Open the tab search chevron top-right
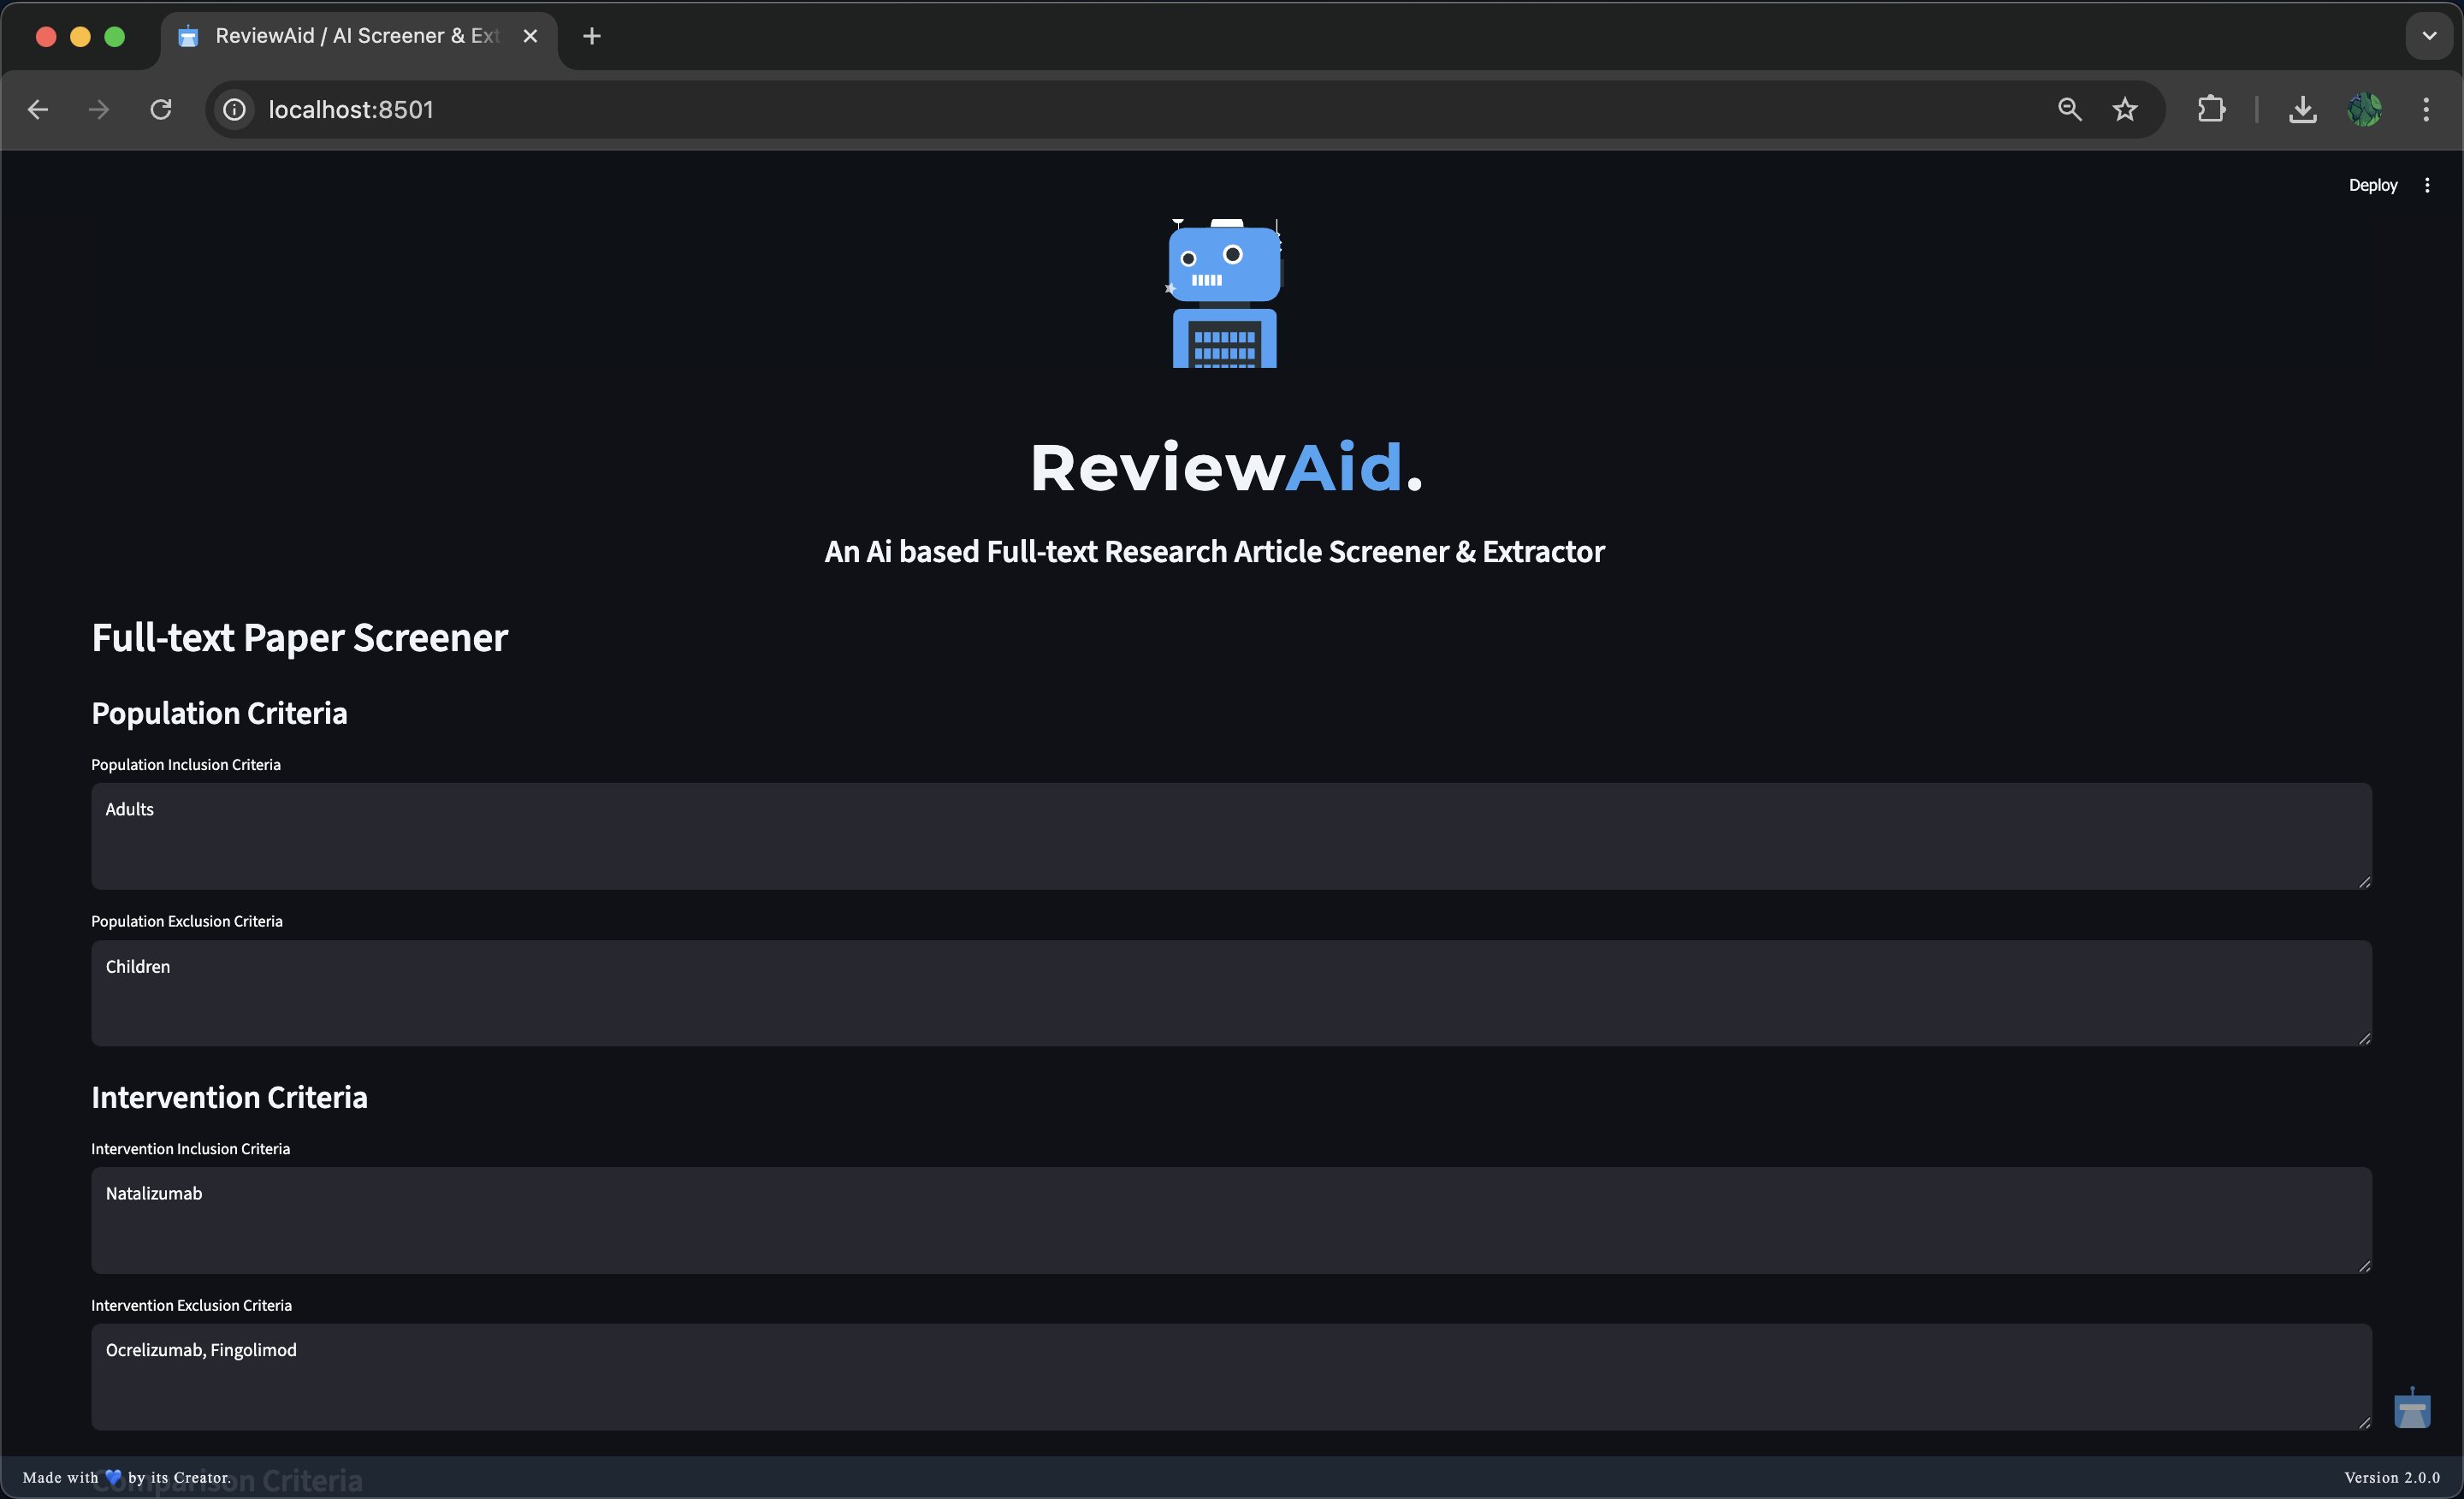2464x1499 pixels. 2430,36
